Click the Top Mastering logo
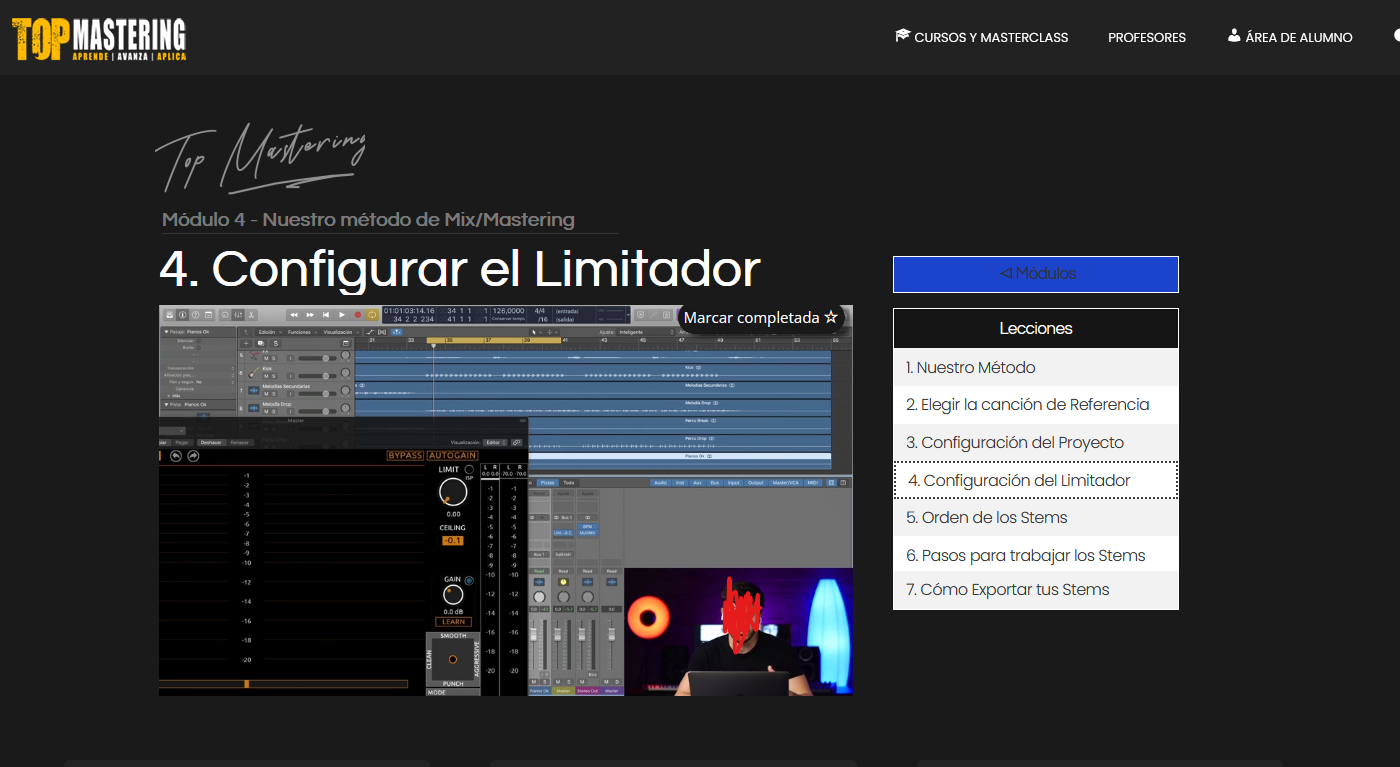The width and height of the screenshot is (1400, 767). pos(99,39)
